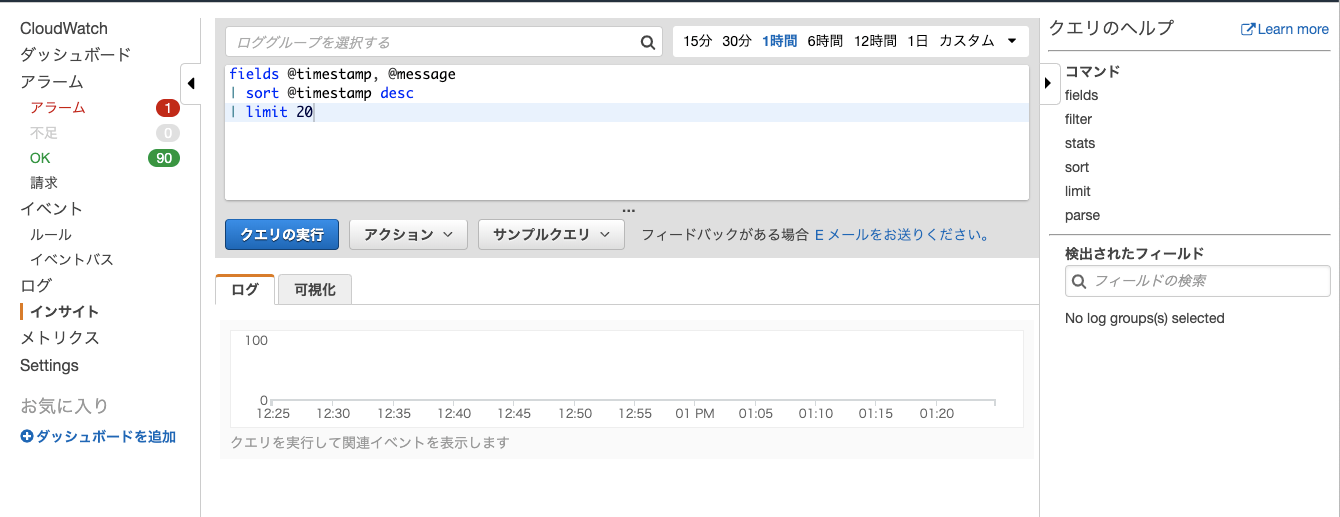The height and width of the screenshot is (517, 1340).
Task: Open the アクション dropdown menu
Action: (408, 234)
